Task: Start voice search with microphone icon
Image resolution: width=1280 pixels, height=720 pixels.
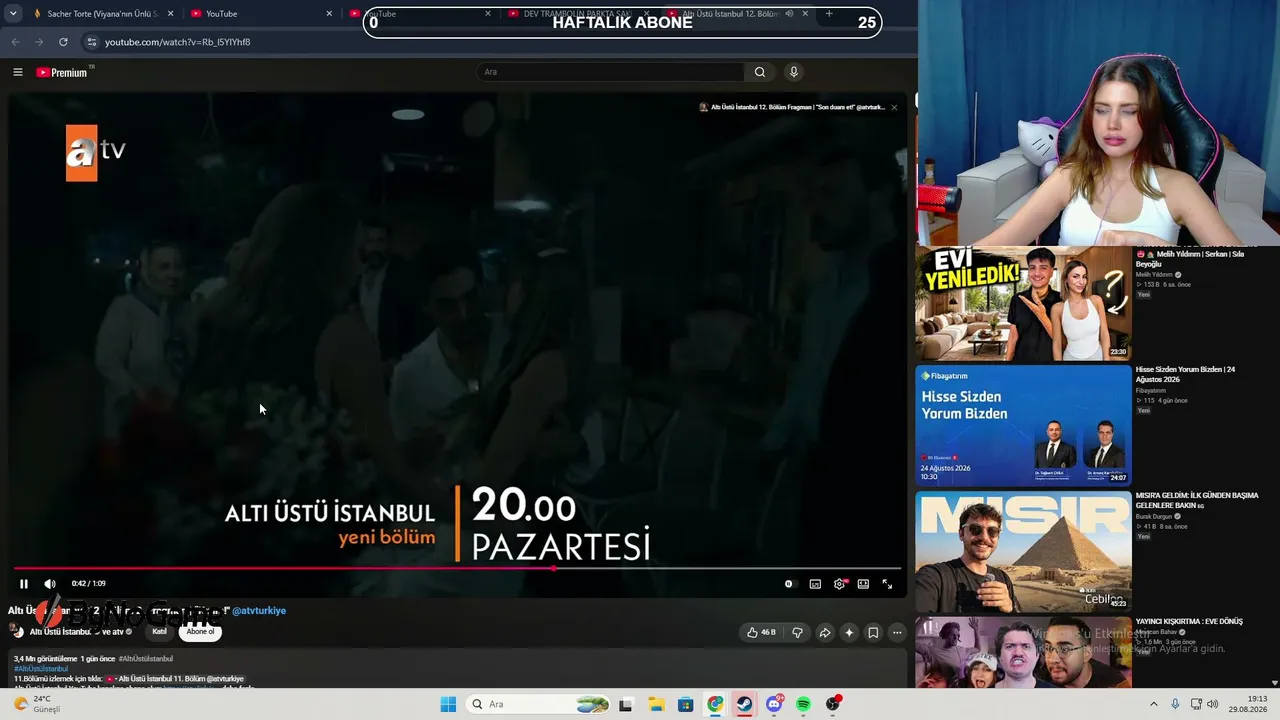Action: (x=794, y=72)
